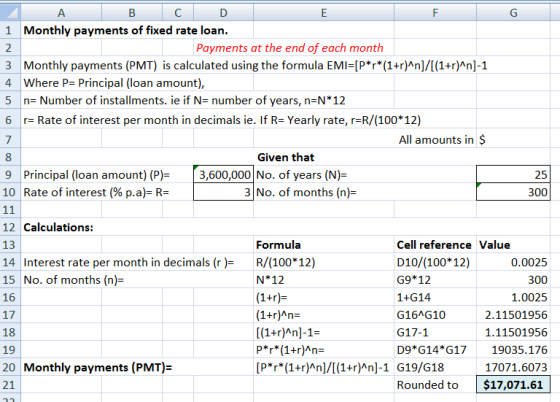560x402 pixels.
Task: Select value cell 1.0025
Action: pyautogui.click(x=513, y=297)
